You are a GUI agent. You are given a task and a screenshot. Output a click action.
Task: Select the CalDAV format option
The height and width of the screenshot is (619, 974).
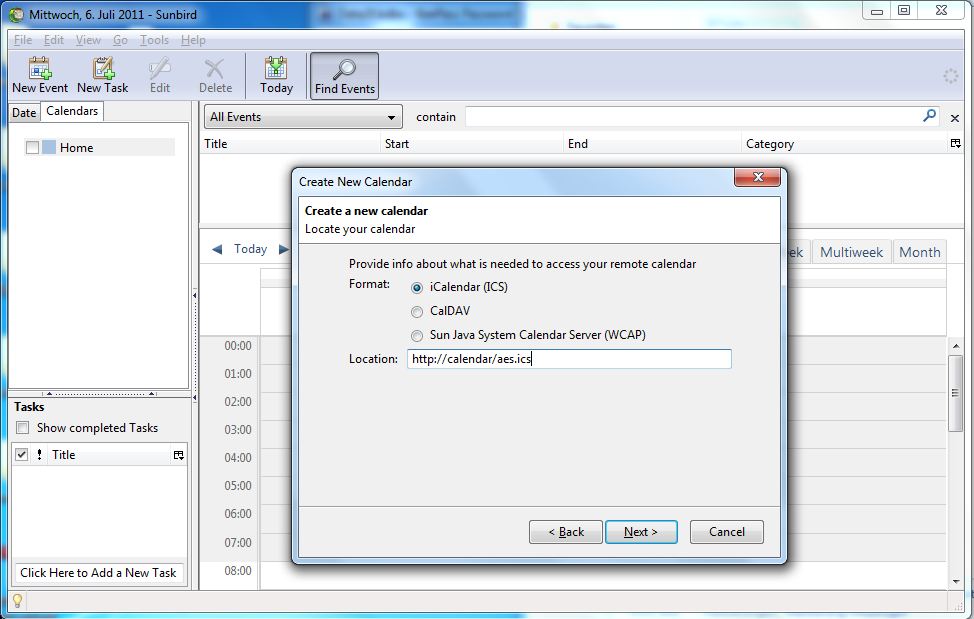417,312
